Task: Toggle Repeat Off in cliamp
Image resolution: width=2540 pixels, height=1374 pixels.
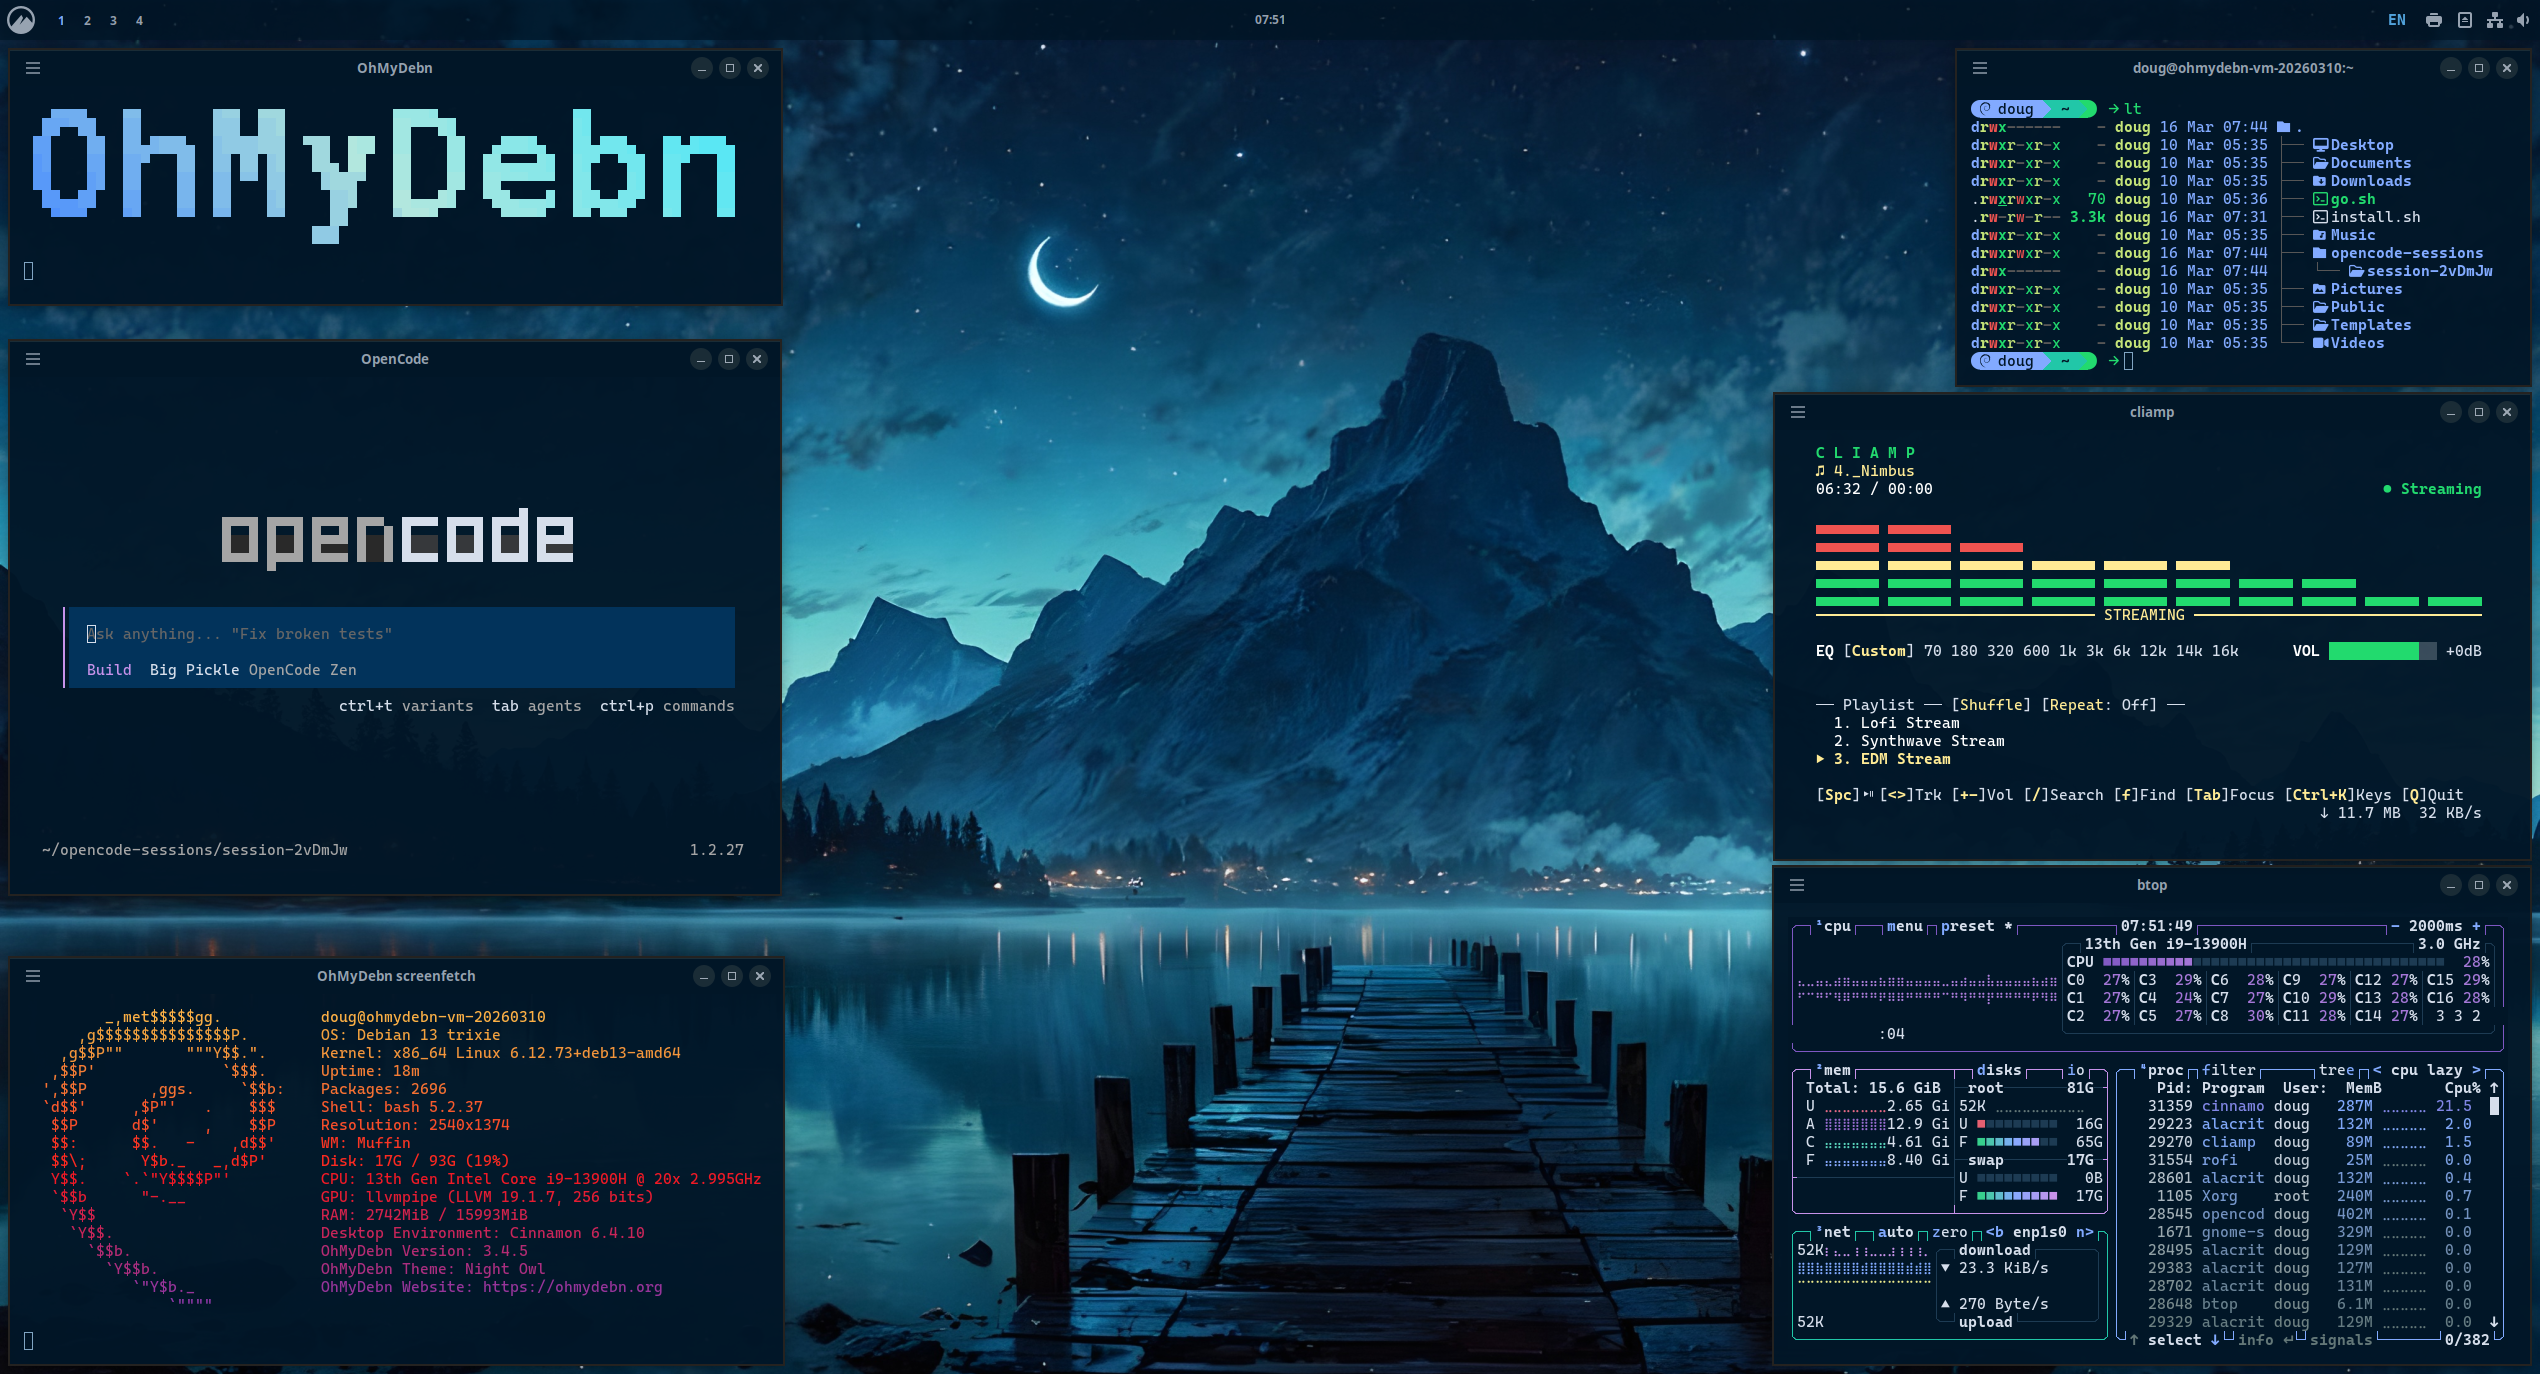Action: (x=2098, y=705)
